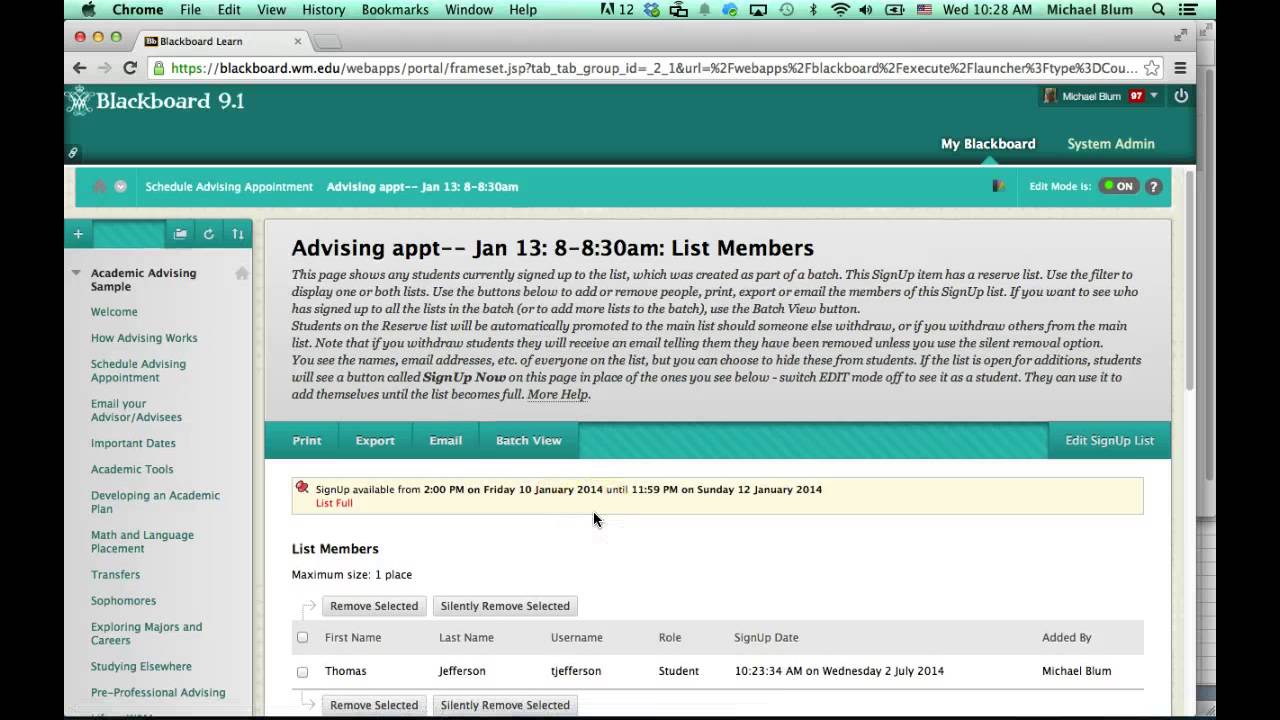Open the Time Machine menu bar icon
Viewport: 1280px width, 720px height.
[786, 10]
